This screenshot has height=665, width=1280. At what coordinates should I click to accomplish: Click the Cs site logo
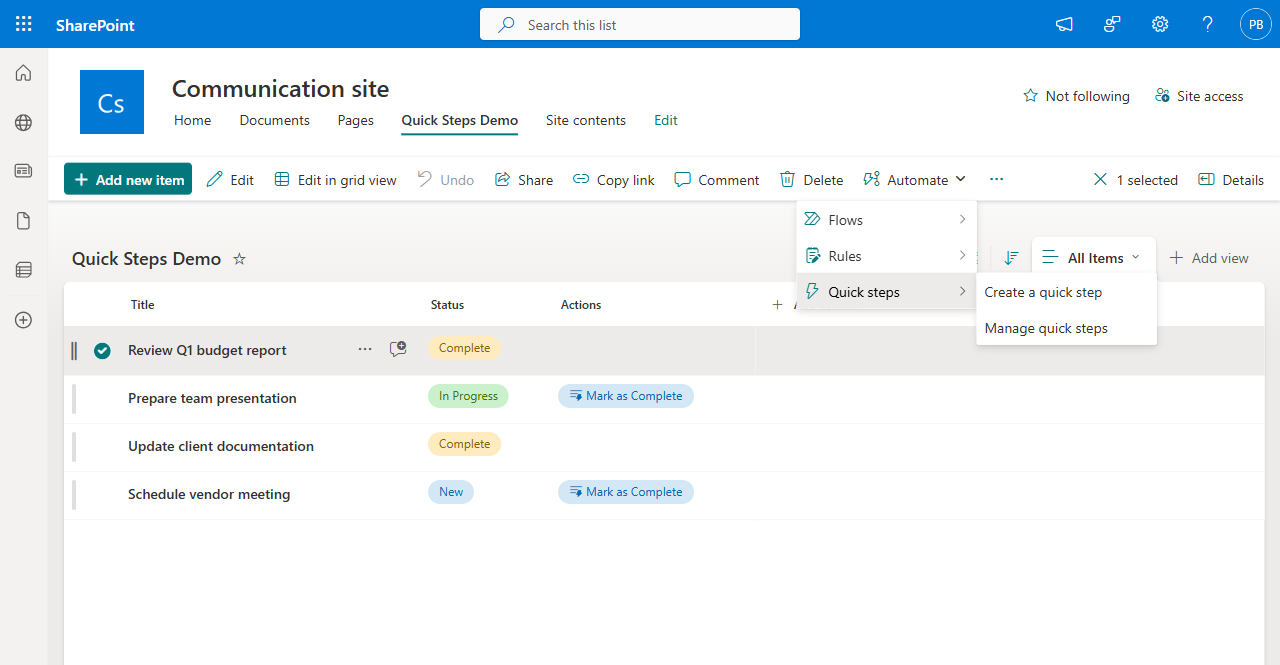112,102
